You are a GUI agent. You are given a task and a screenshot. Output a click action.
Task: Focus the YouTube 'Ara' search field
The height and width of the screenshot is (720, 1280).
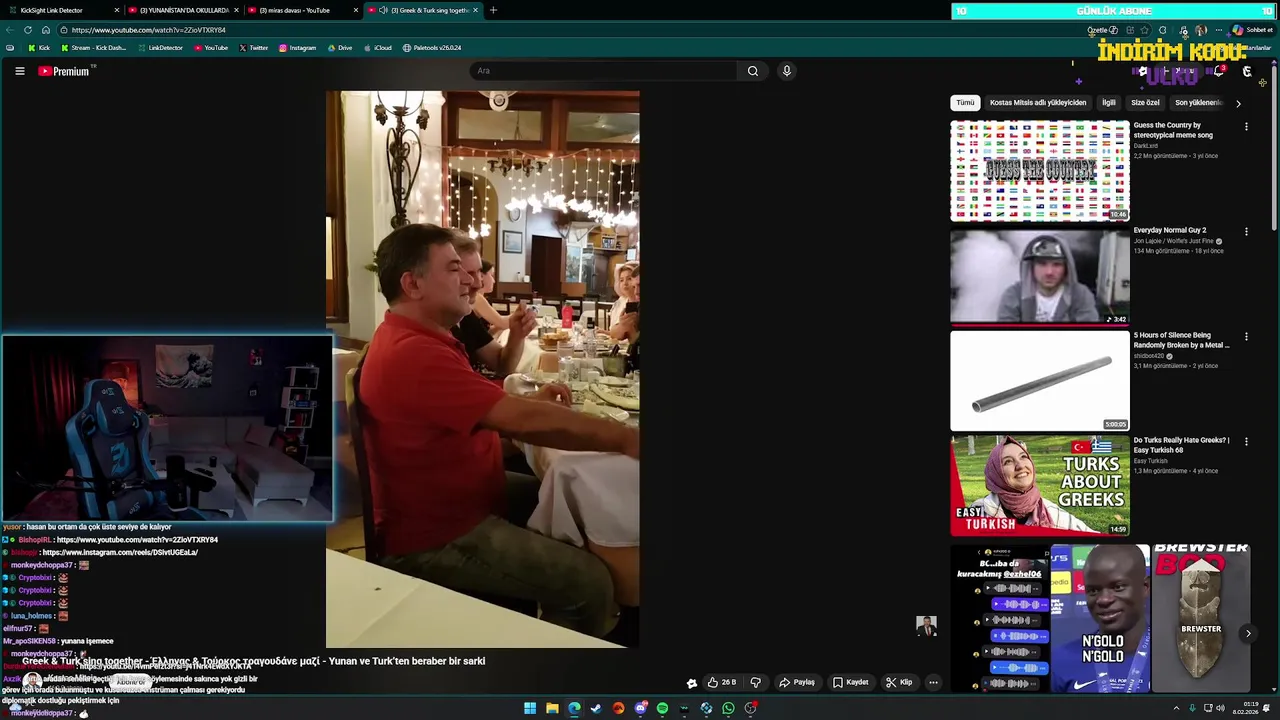point(605,71)
